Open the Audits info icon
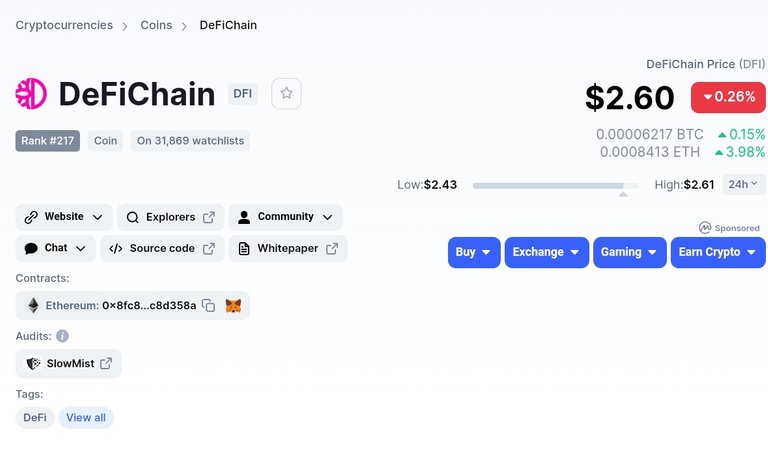768x455 pixels. 62,336
